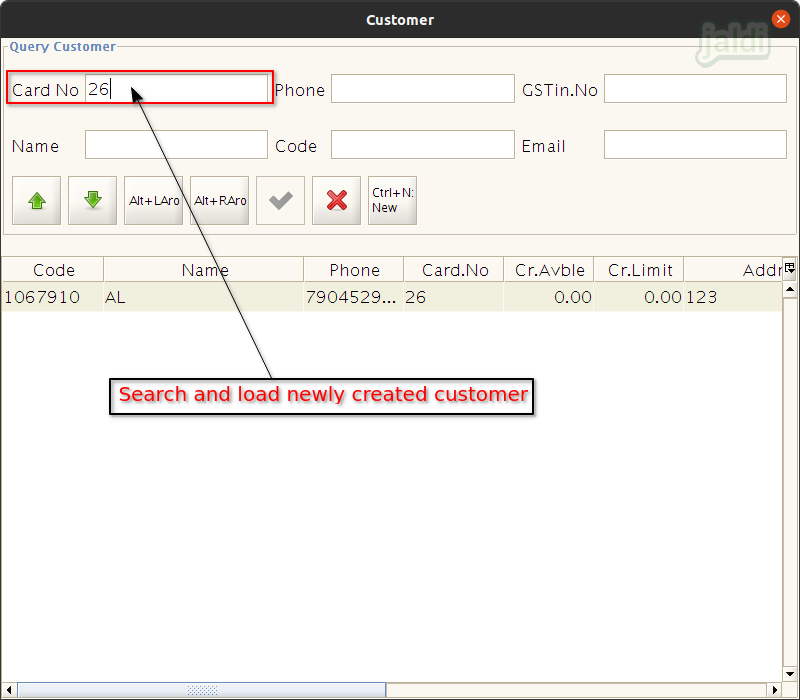This screenshot has width=800, height=700.
Task: Select the Cr.Limit 0.00 cell
Action: point(639,297)
